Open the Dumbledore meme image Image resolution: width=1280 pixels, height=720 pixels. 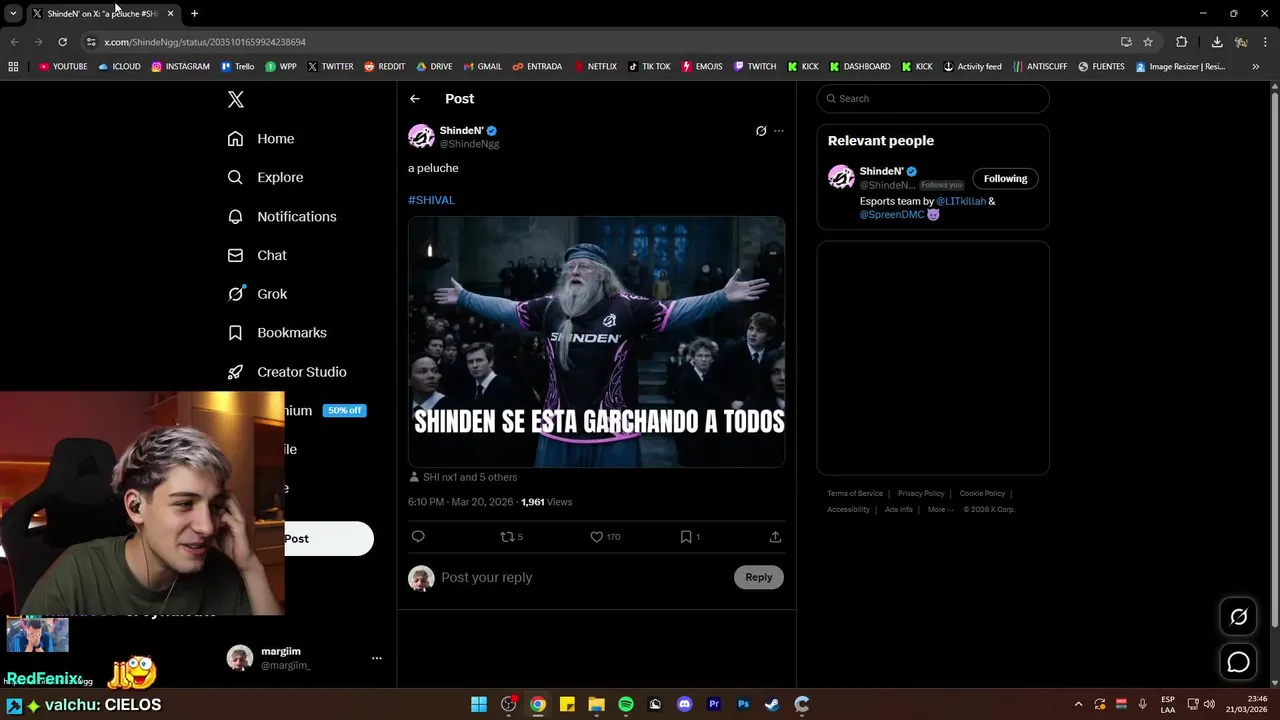click(x=596, y=342)
